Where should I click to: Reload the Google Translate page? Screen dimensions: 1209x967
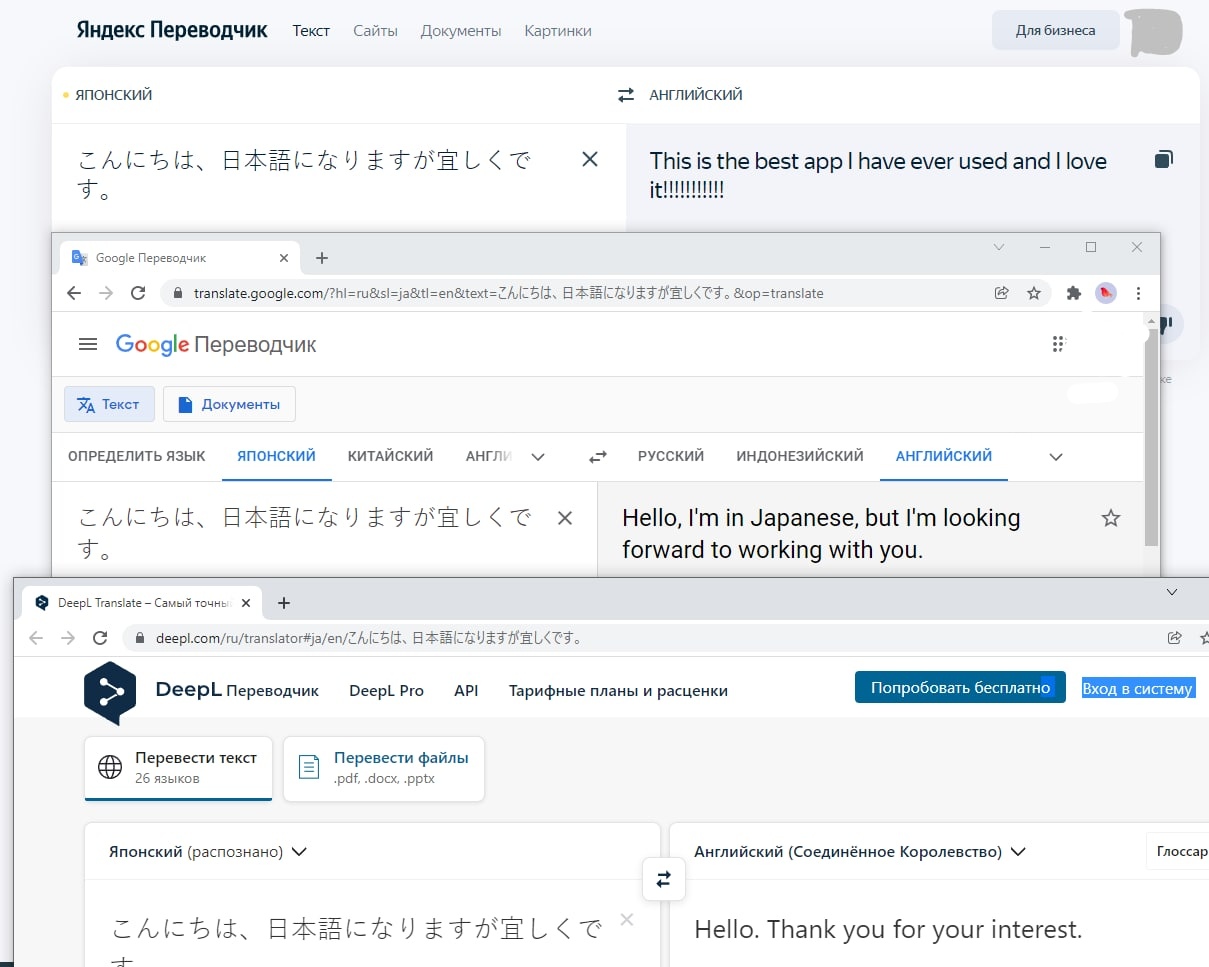click(x=139, y=293)
